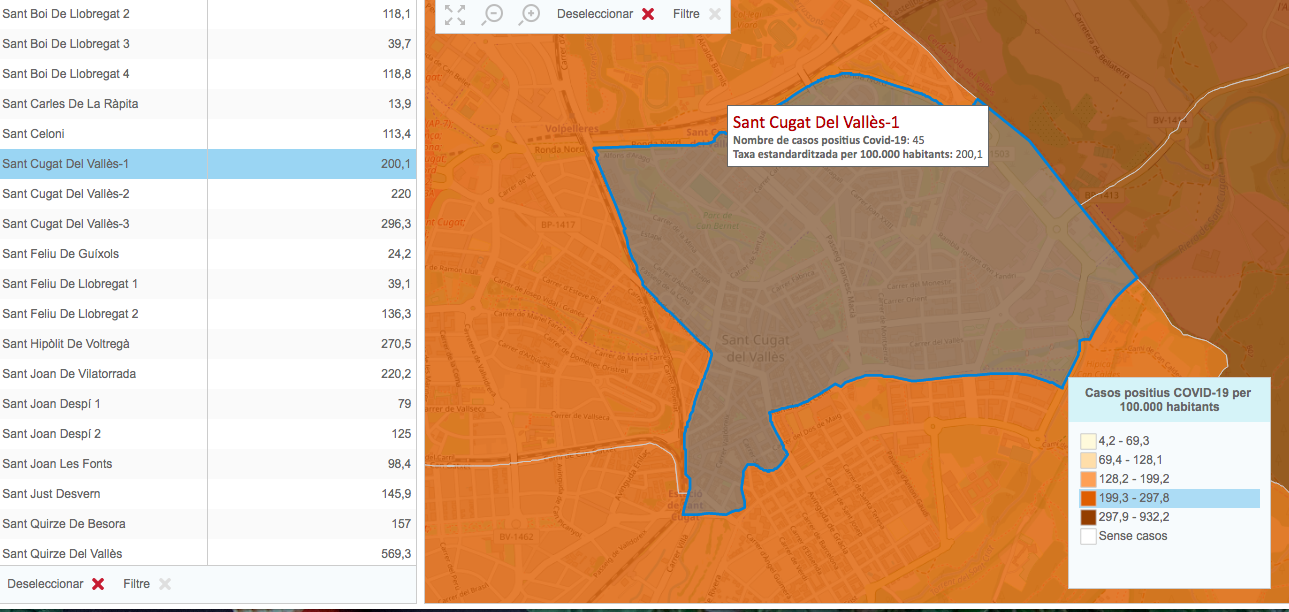Screen dimensions: 1289x612
Task: Choose Sant Quirze Del Vallès table row
Action: point(207,554)
